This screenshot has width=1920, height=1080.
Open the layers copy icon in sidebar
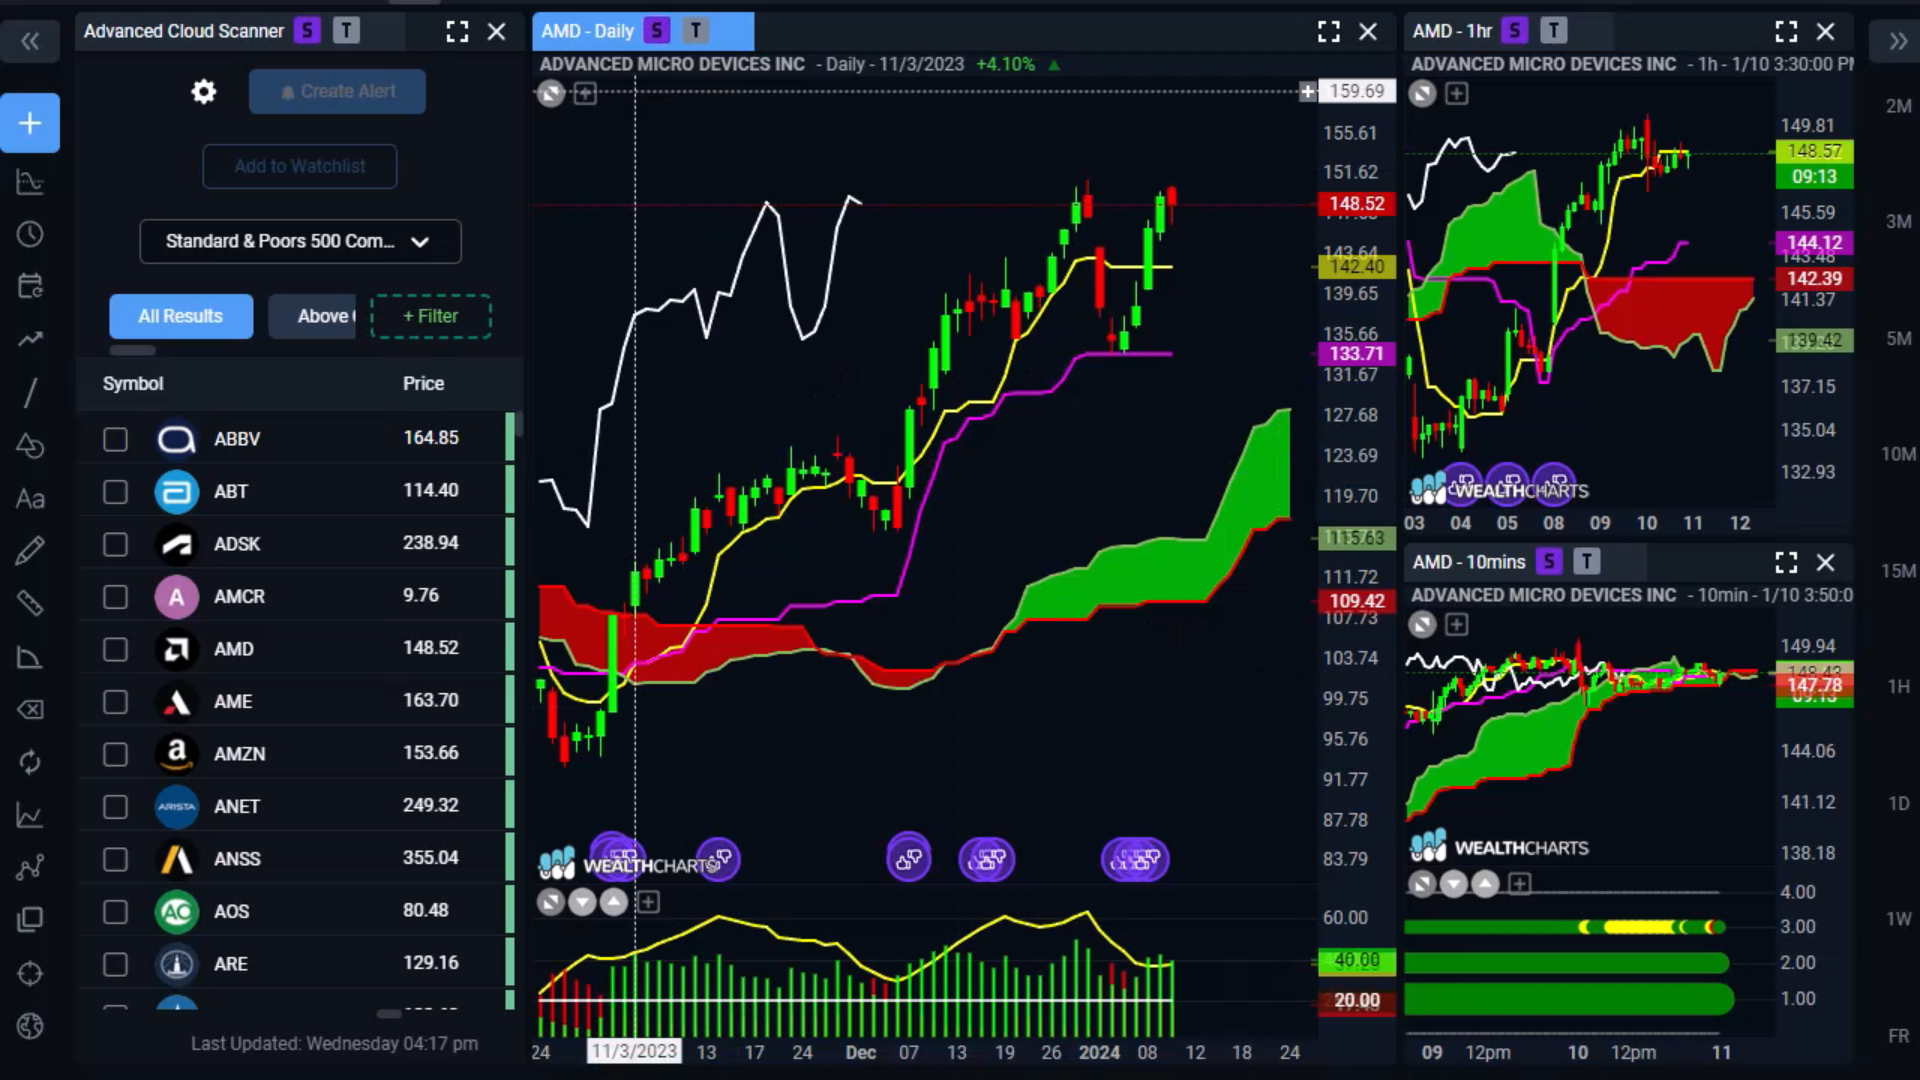pos(30,920)
